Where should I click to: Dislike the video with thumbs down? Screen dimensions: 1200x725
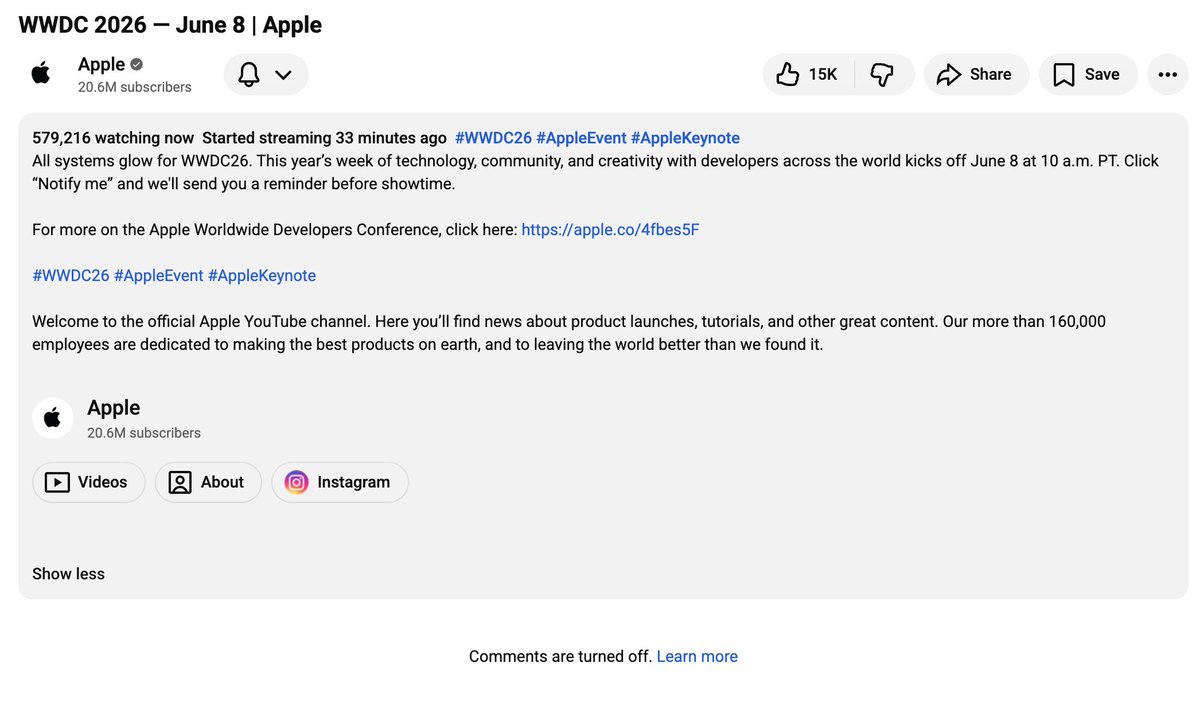click(883, 75)
